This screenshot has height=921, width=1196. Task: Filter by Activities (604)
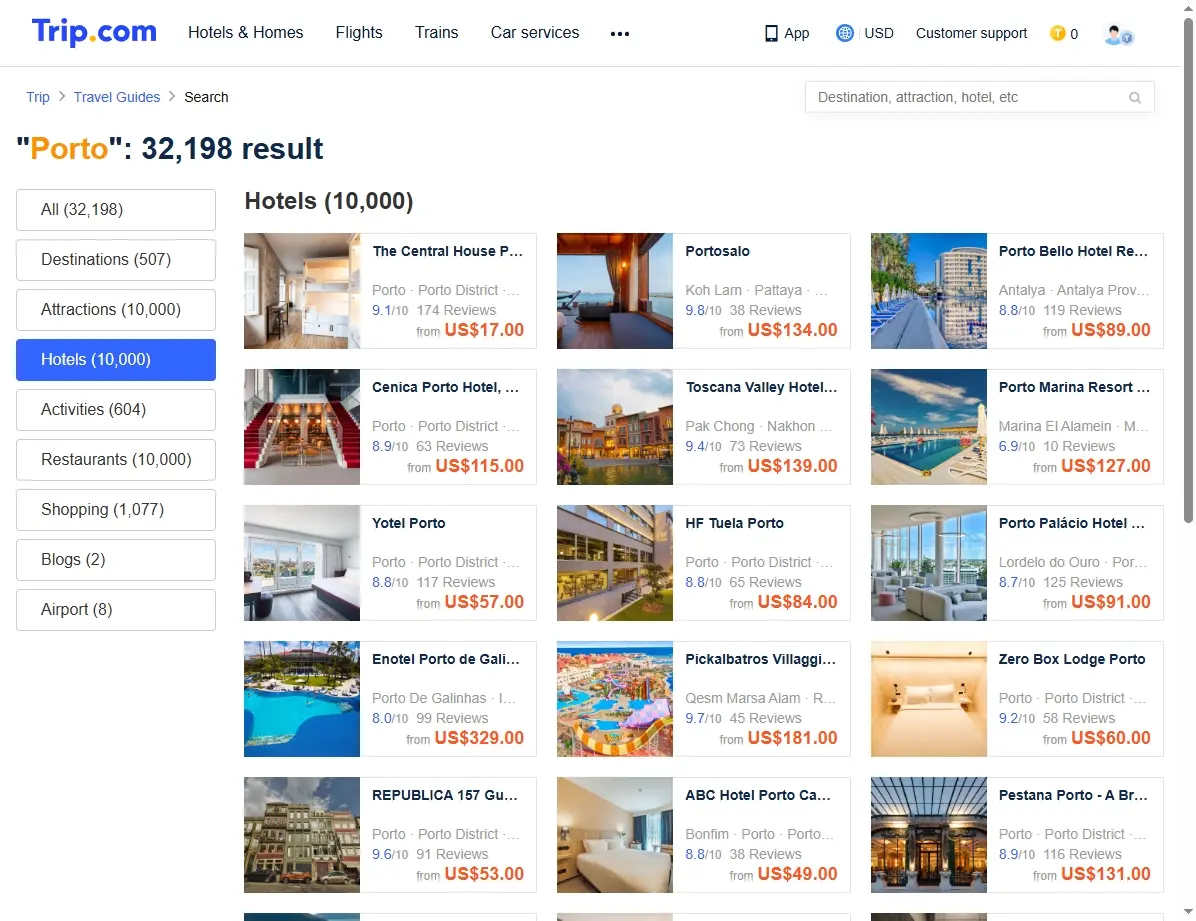pyautogui.click(x=116, y=410)
